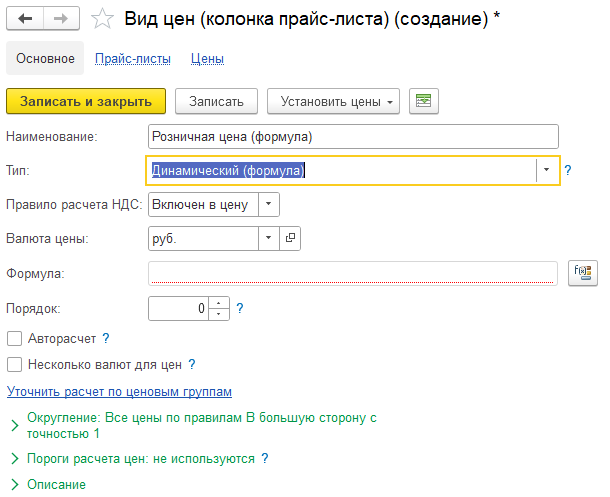610x497 pixels.
Task: Toggle Несколько валют для цен checkbox
Action: [x=14, y=365]
